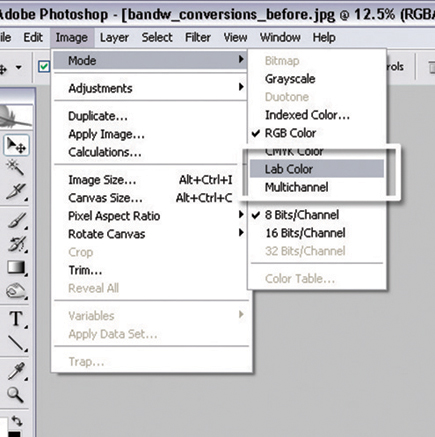Pick the Magic Wand tool
The width and height of the screenshot is (435, 437).
[15, 167]
